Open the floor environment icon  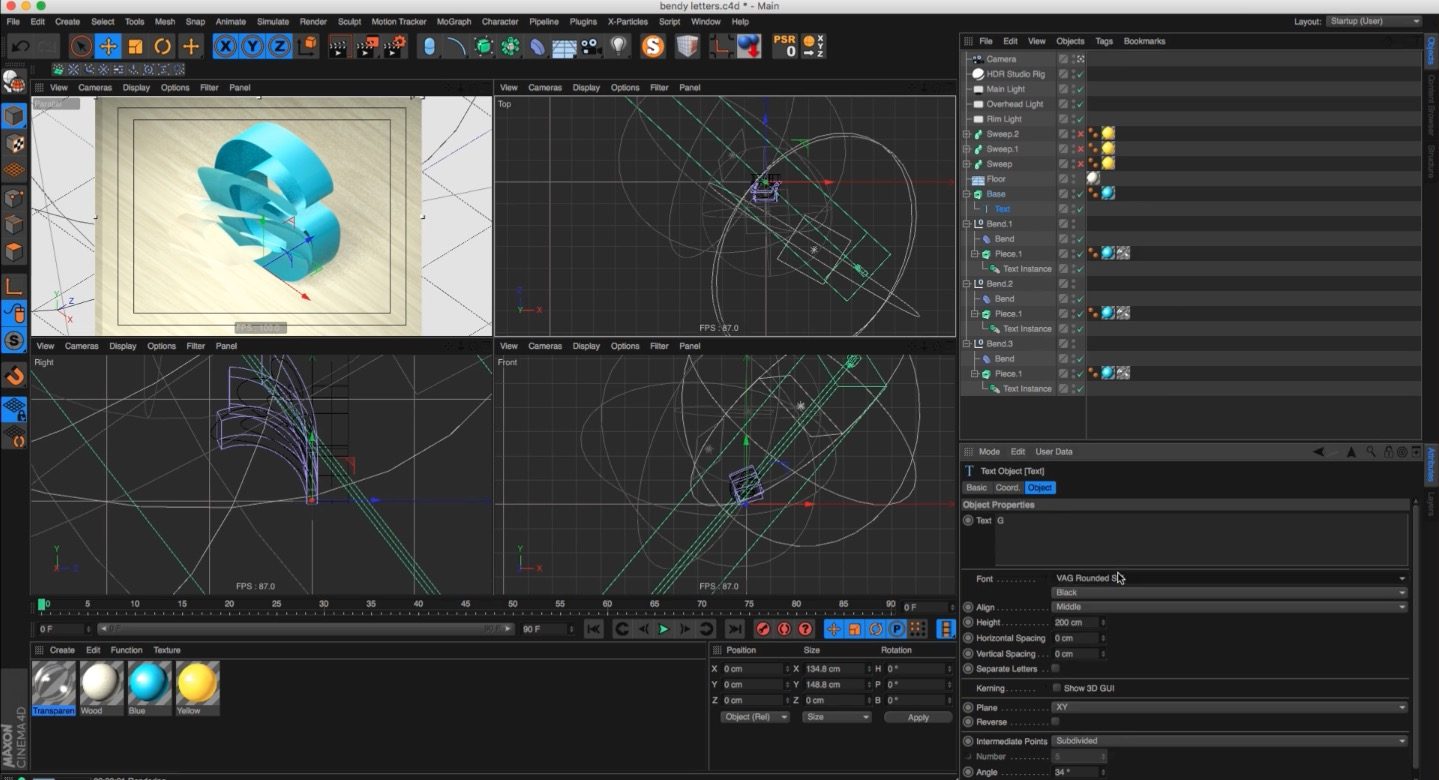click(565, 46)
